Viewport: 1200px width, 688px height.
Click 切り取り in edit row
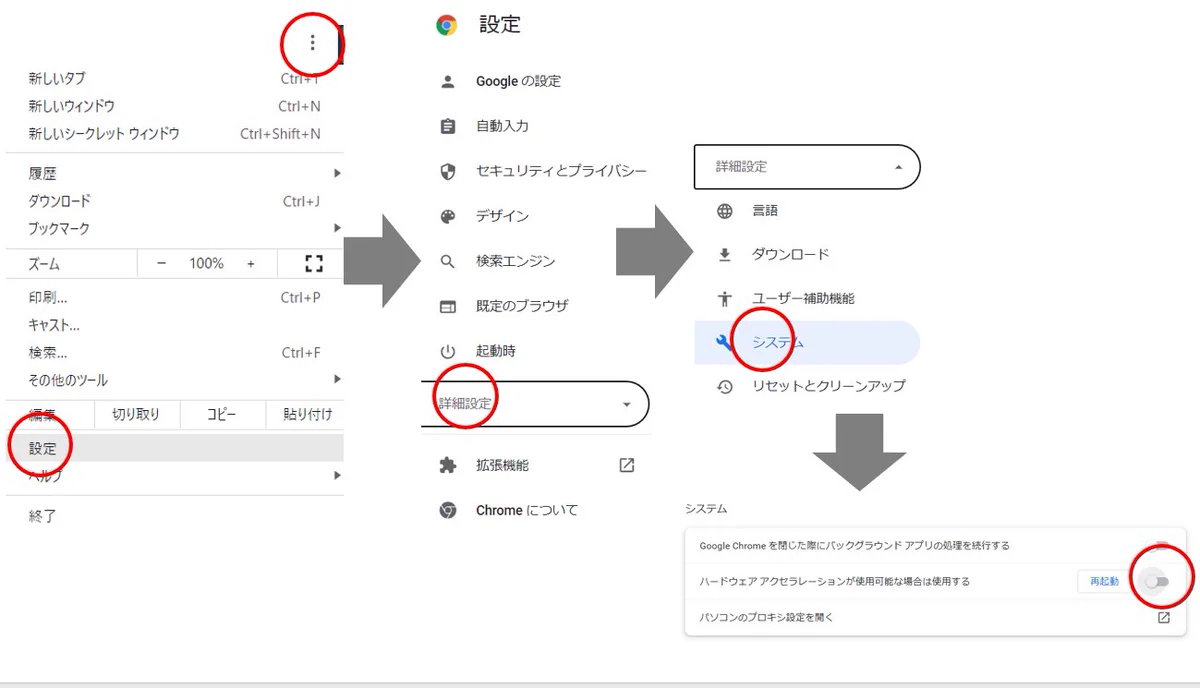[x=136, y=414]
